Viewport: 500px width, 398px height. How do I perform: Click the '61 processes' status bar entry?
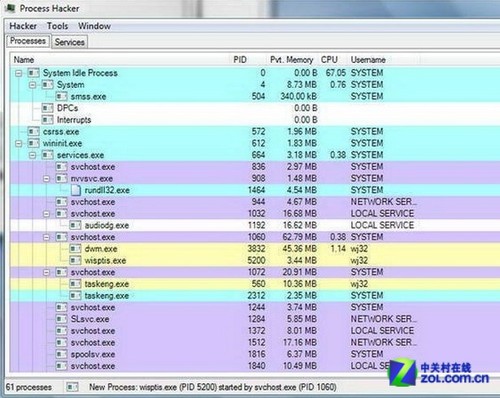pyautogui.click(x=29, y=387)
